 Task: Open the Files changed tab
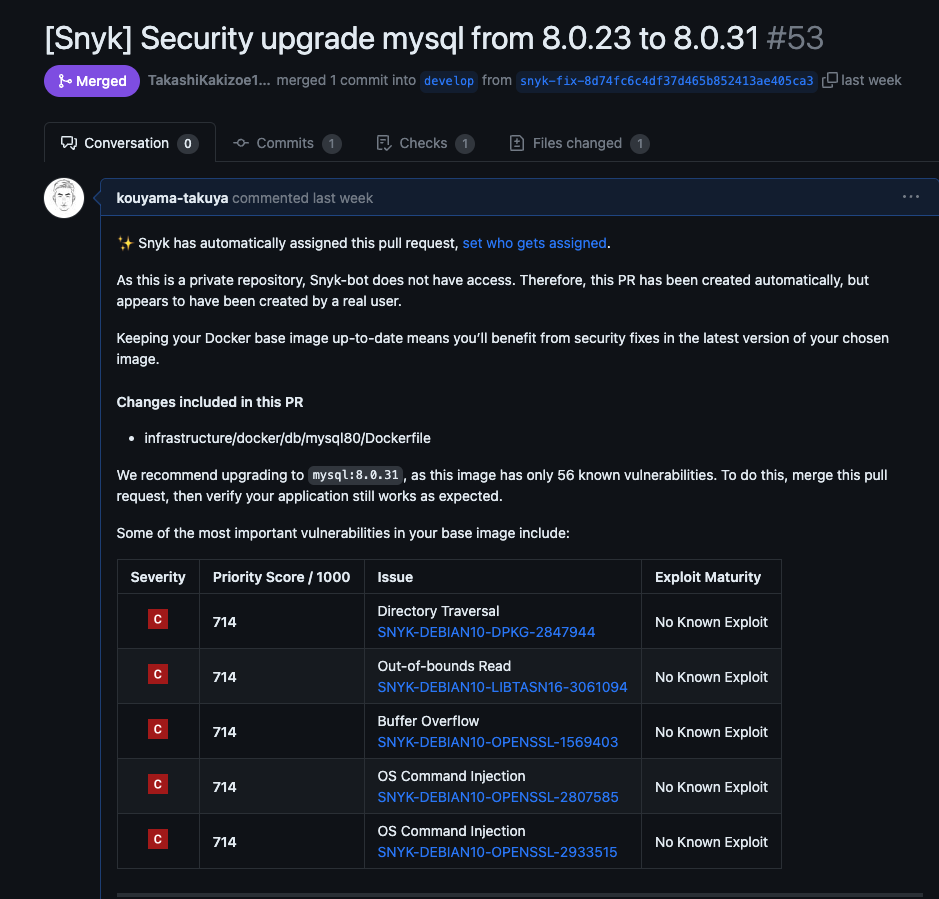point(577,143)
